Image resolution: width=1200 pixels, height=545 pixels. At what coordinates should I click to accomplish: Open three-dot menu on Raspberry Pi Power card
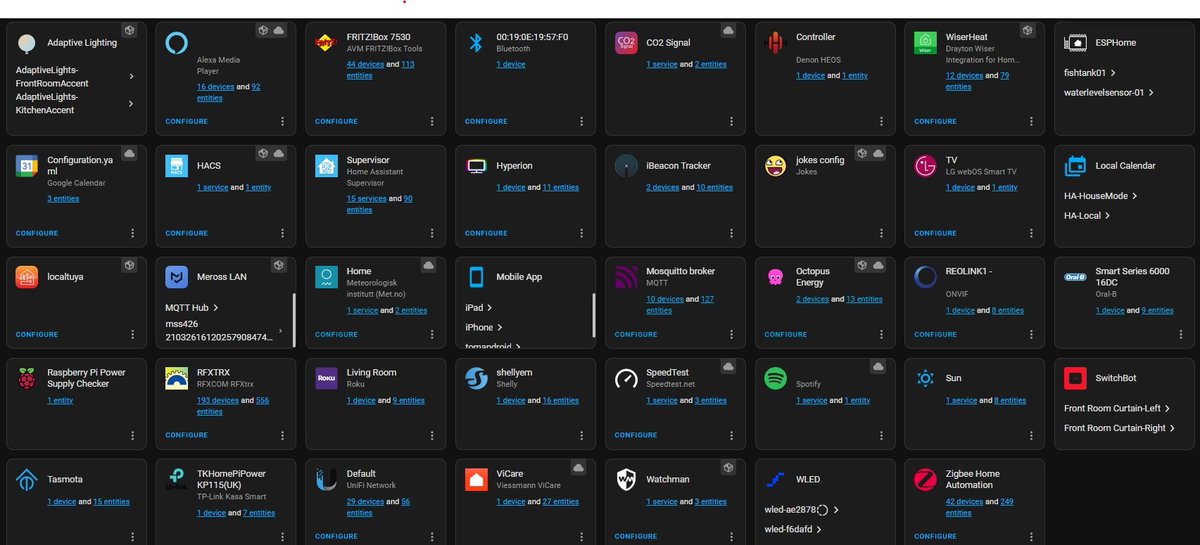click(x=132, y=435)
